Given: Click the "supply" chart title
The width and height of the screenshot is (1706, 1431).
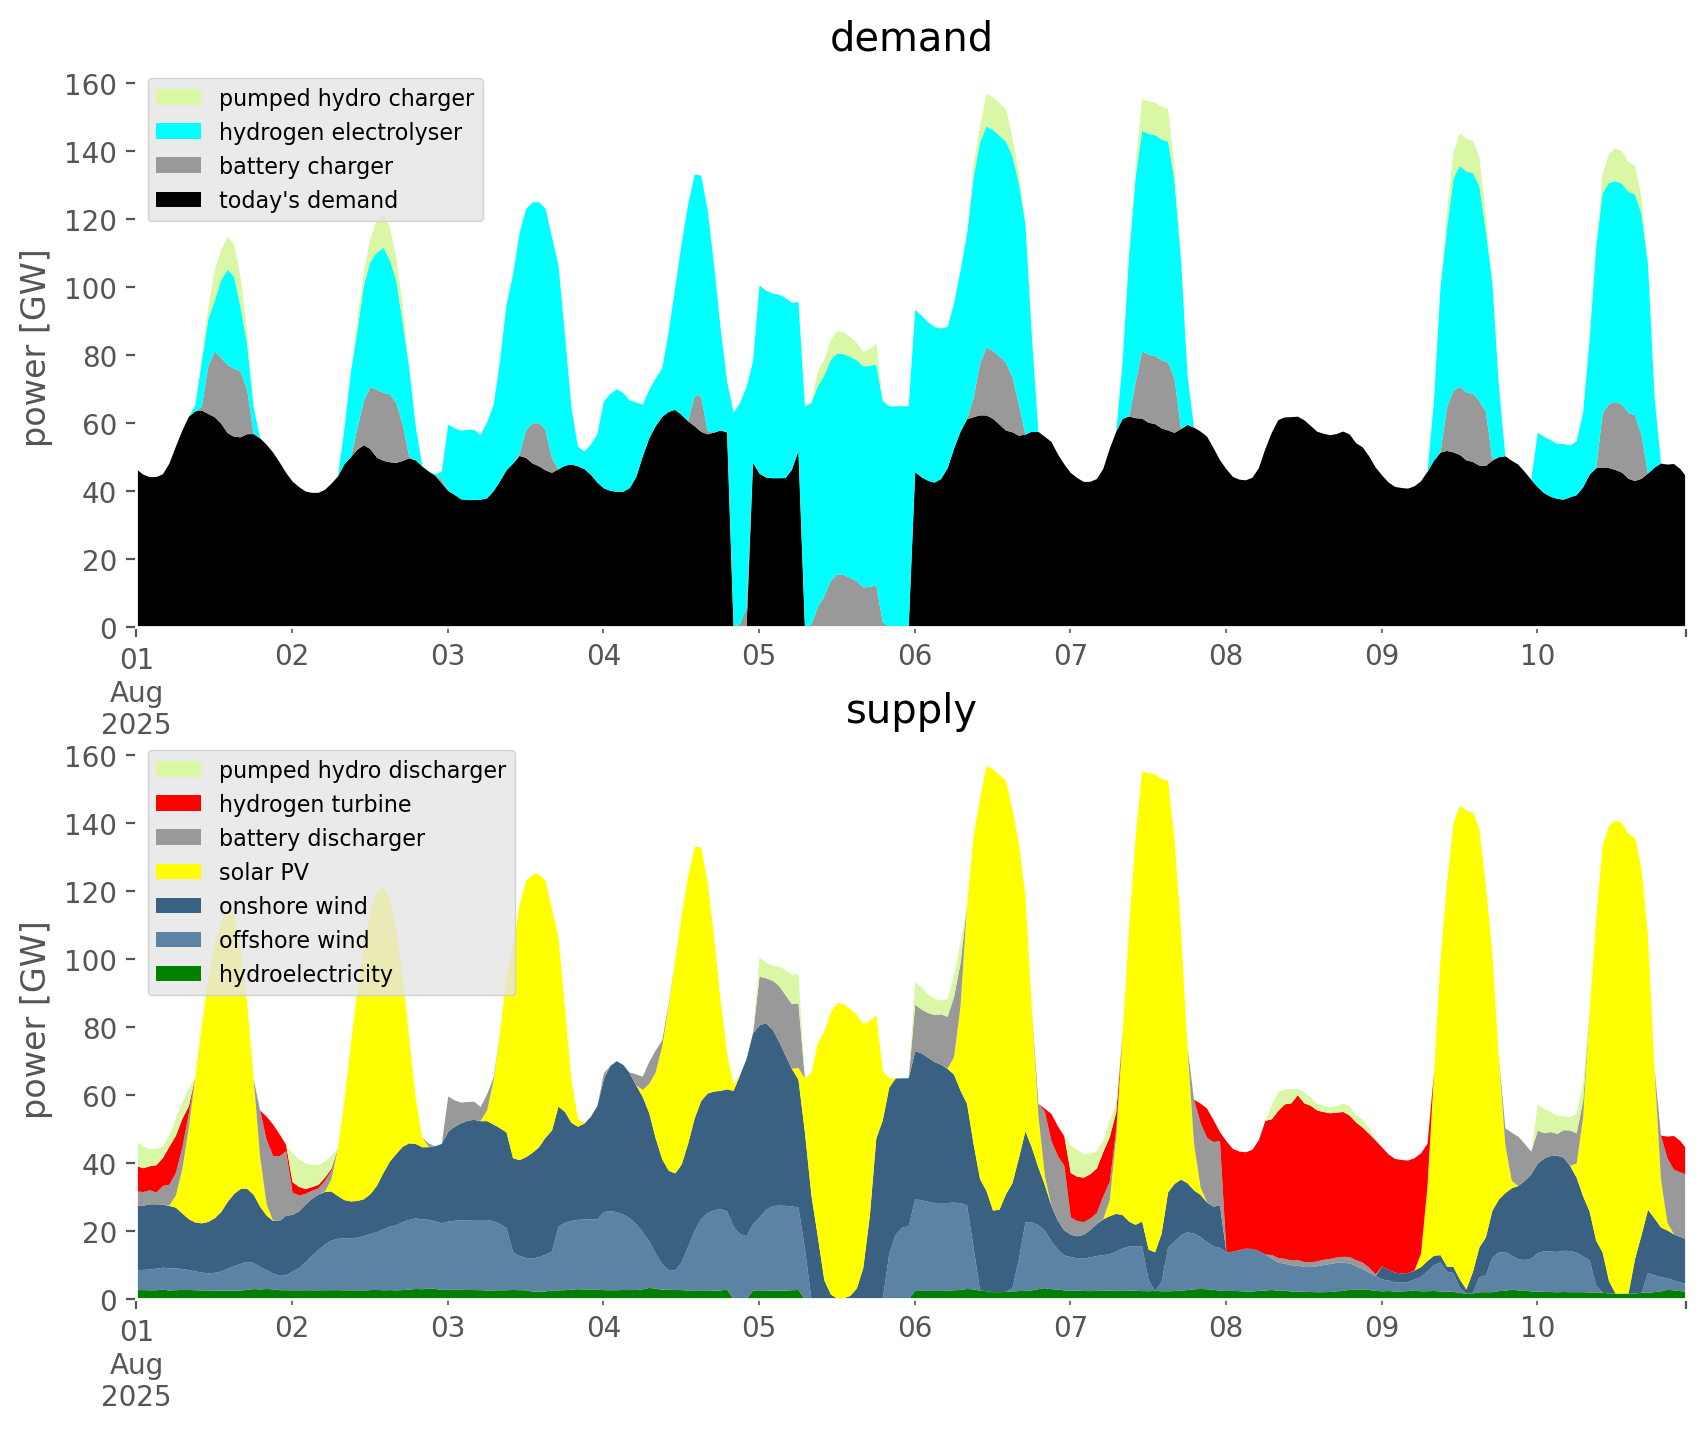Looking at the screenshot, I should tap(910, 710).
